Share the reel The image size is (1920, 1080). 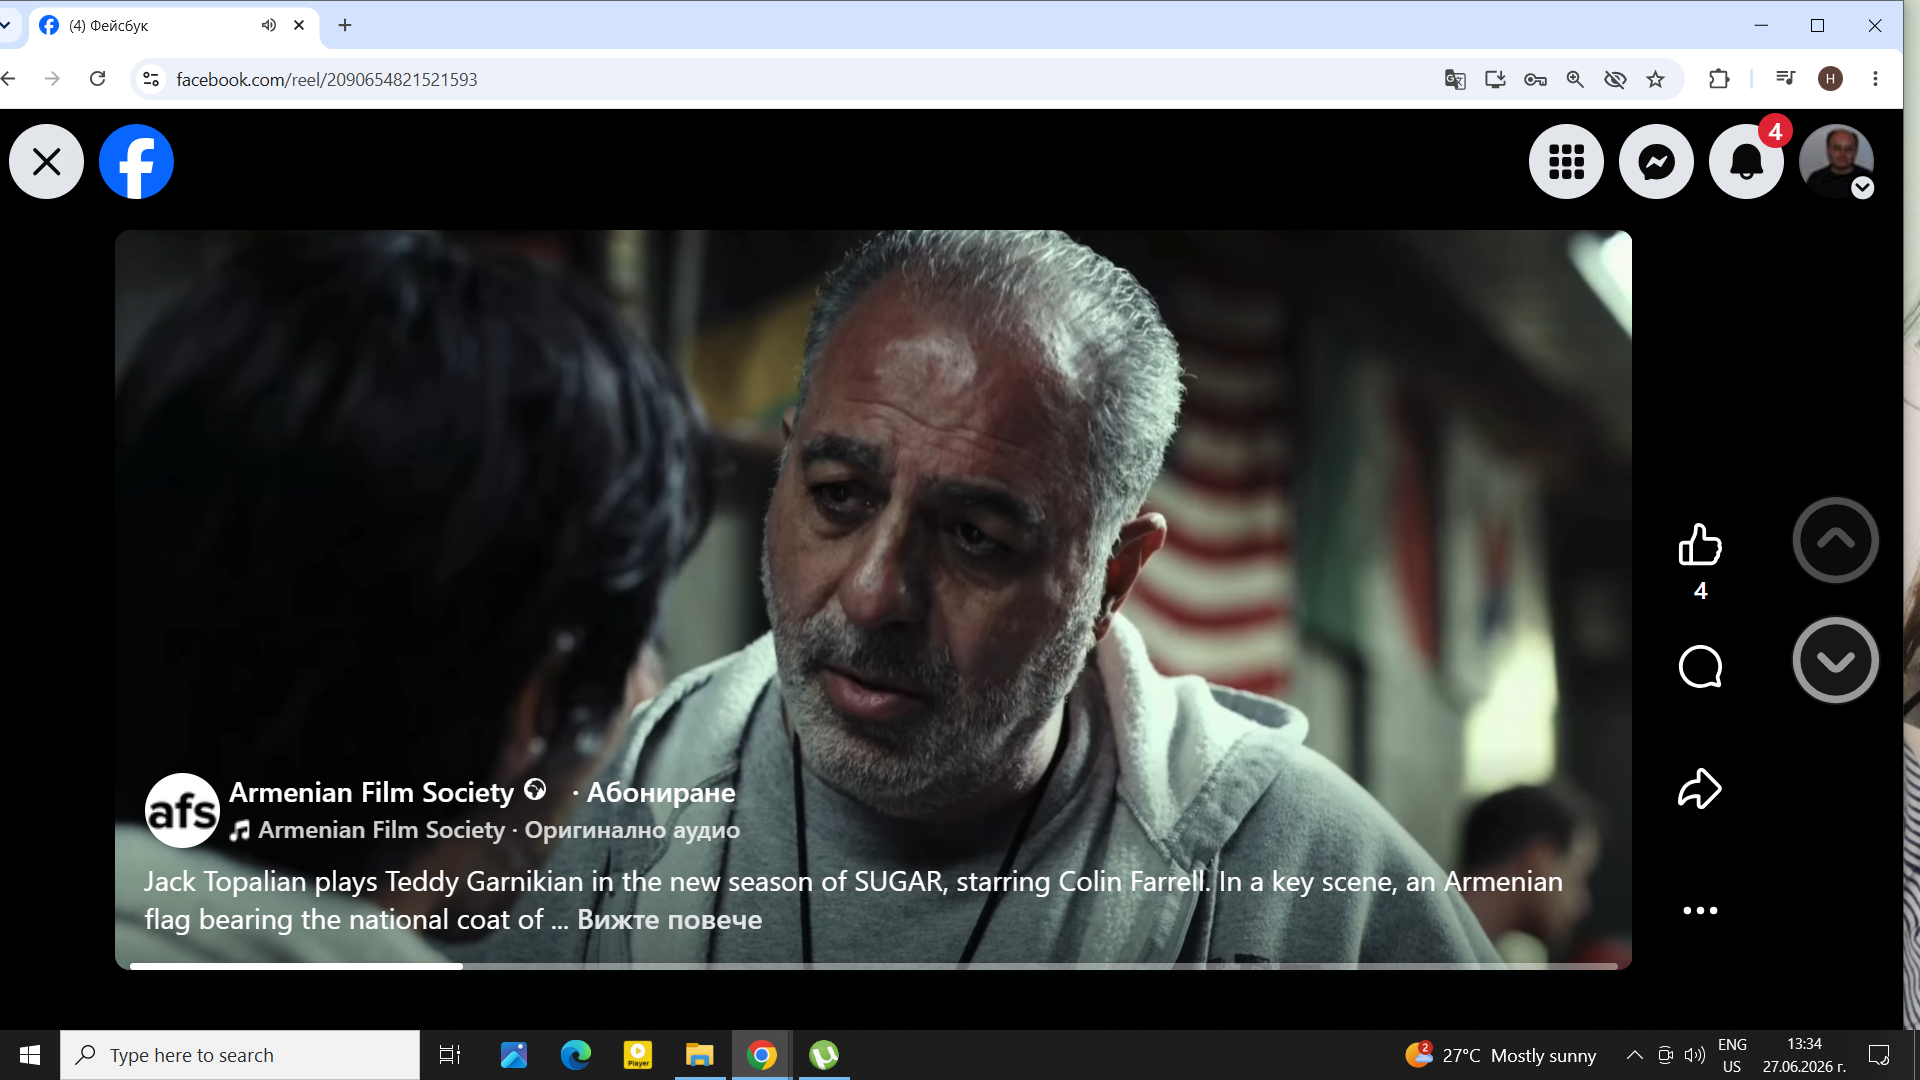point(1700,789)
